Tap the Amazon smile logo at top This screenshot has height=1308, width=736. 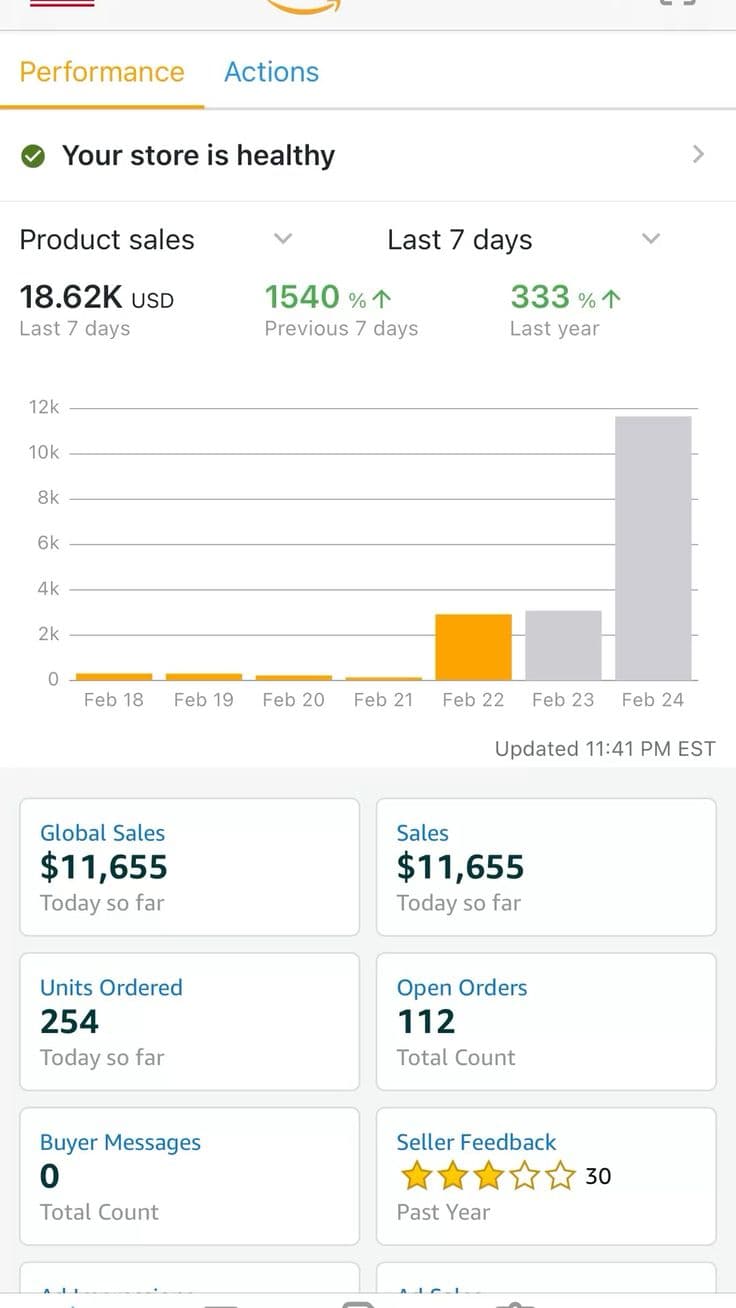pyautogui.click(x=303, y=8)
